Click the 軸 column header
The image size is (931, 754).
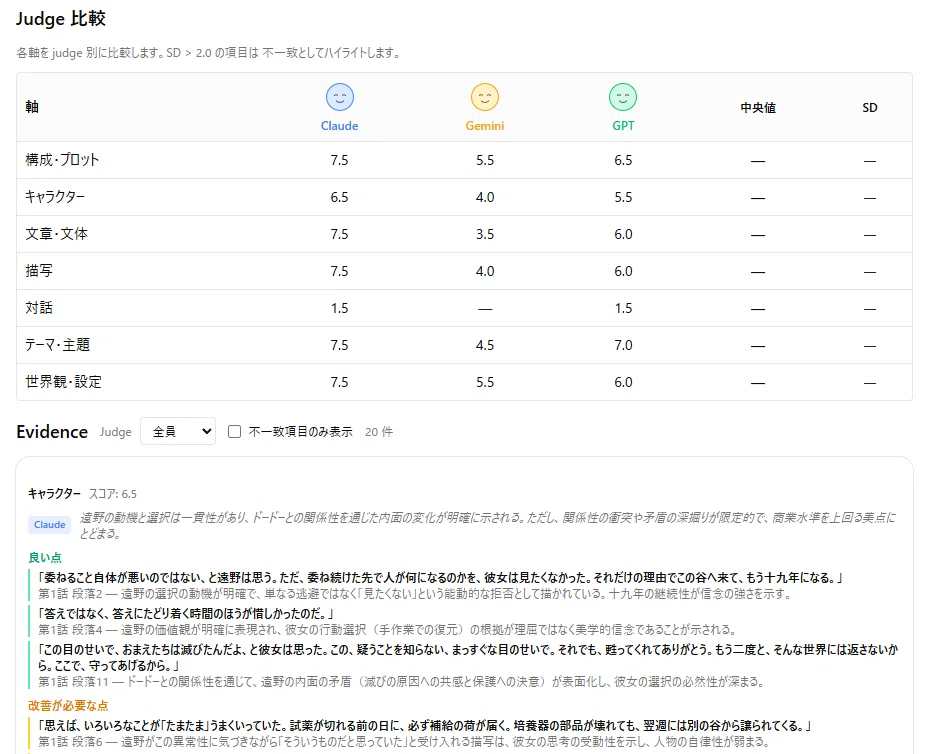[32, 107]
